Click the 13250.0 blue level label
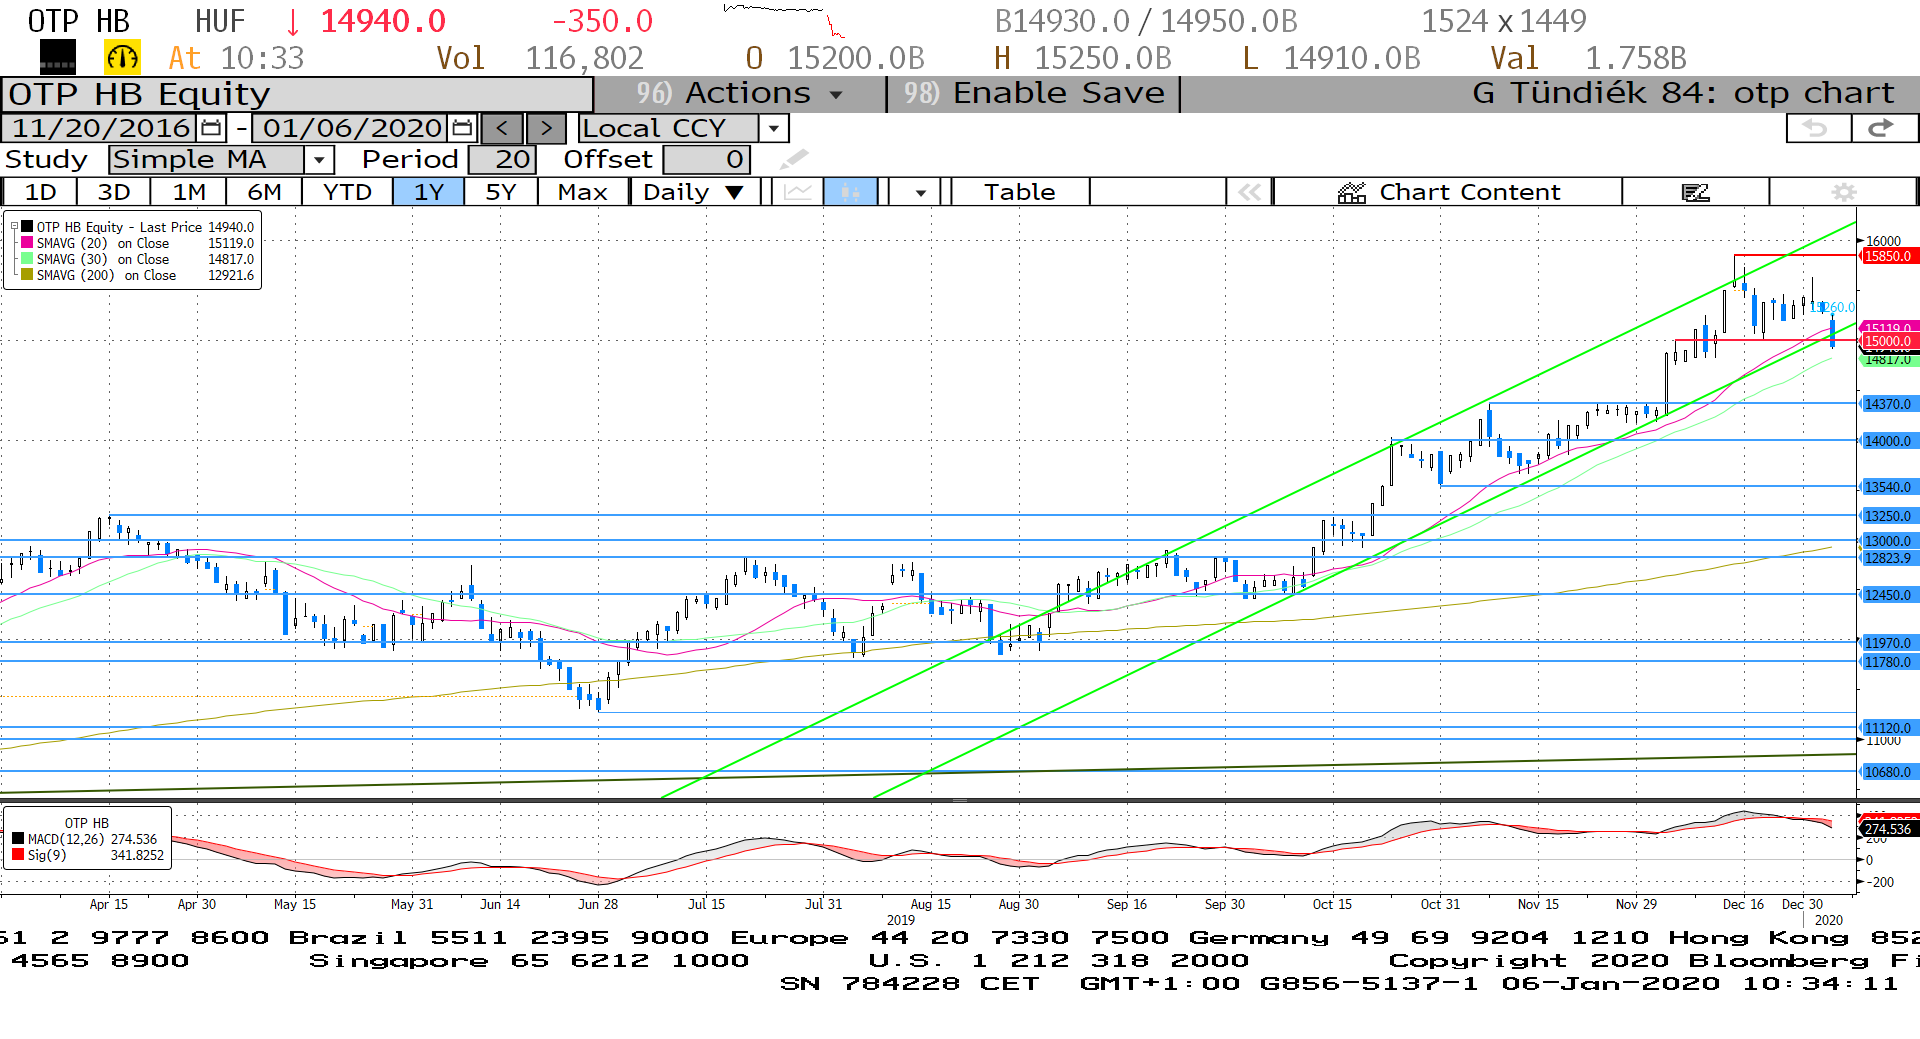The height and width of the screenshot is (1039, 1920). pyautogui.click(x=1888, y=516)
